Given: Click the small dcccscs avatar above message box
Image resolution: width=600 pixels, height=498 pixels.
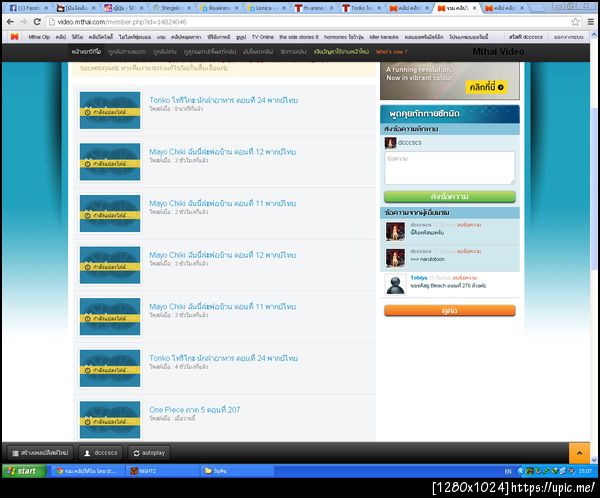Looking at the screenshot, I should [390, 143].
